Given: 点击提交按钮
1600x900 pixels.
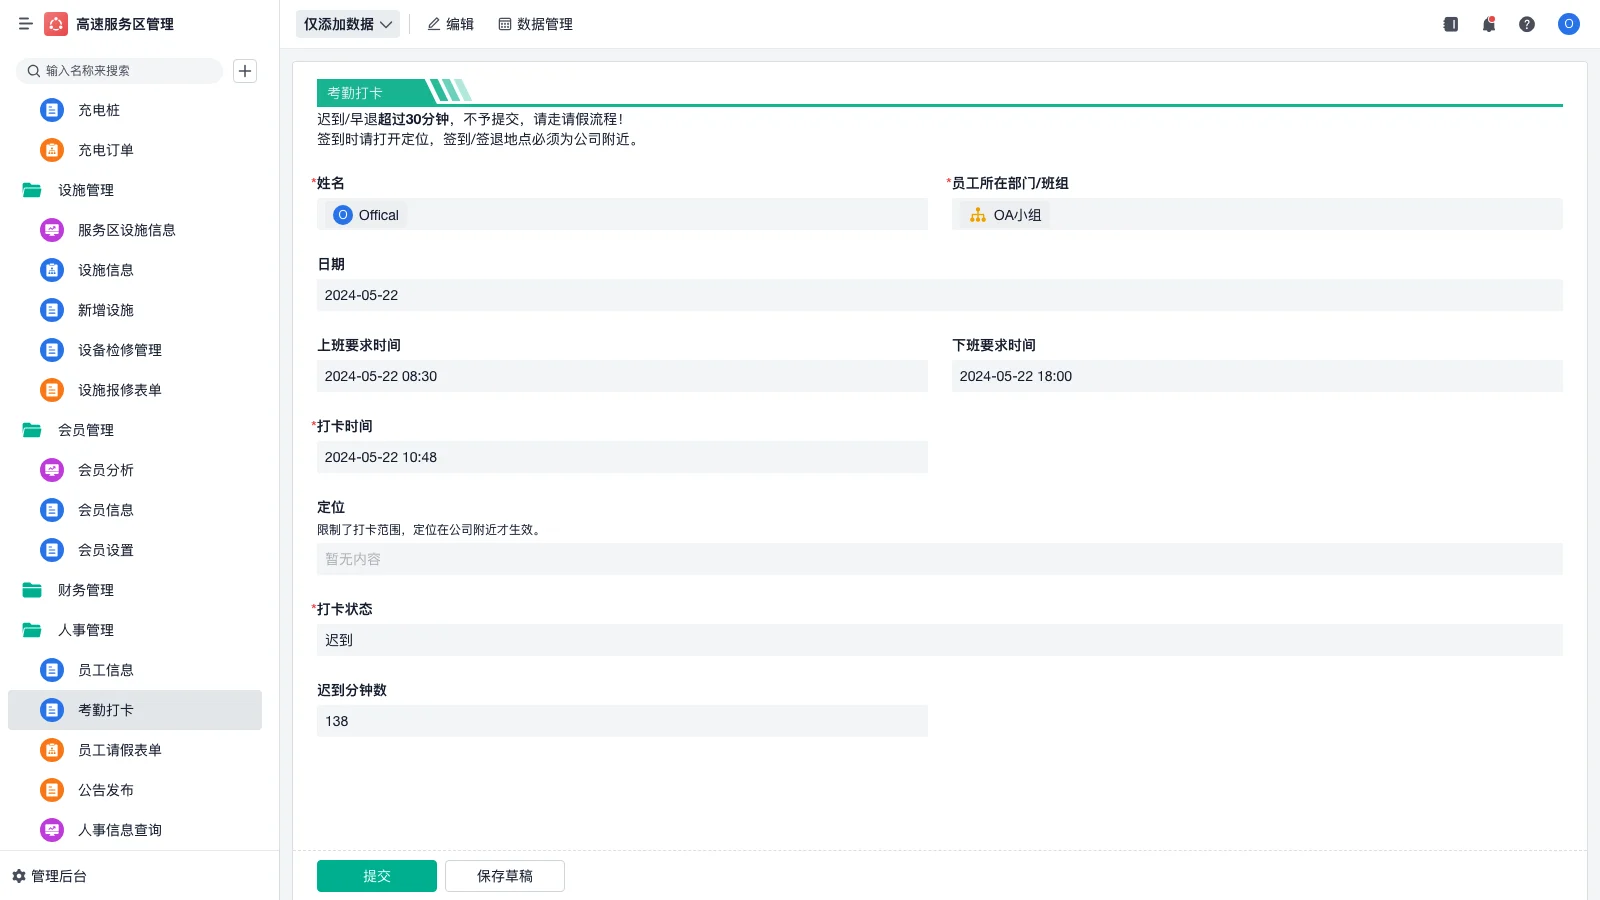Looking at the screenshot, I should 376,875.
